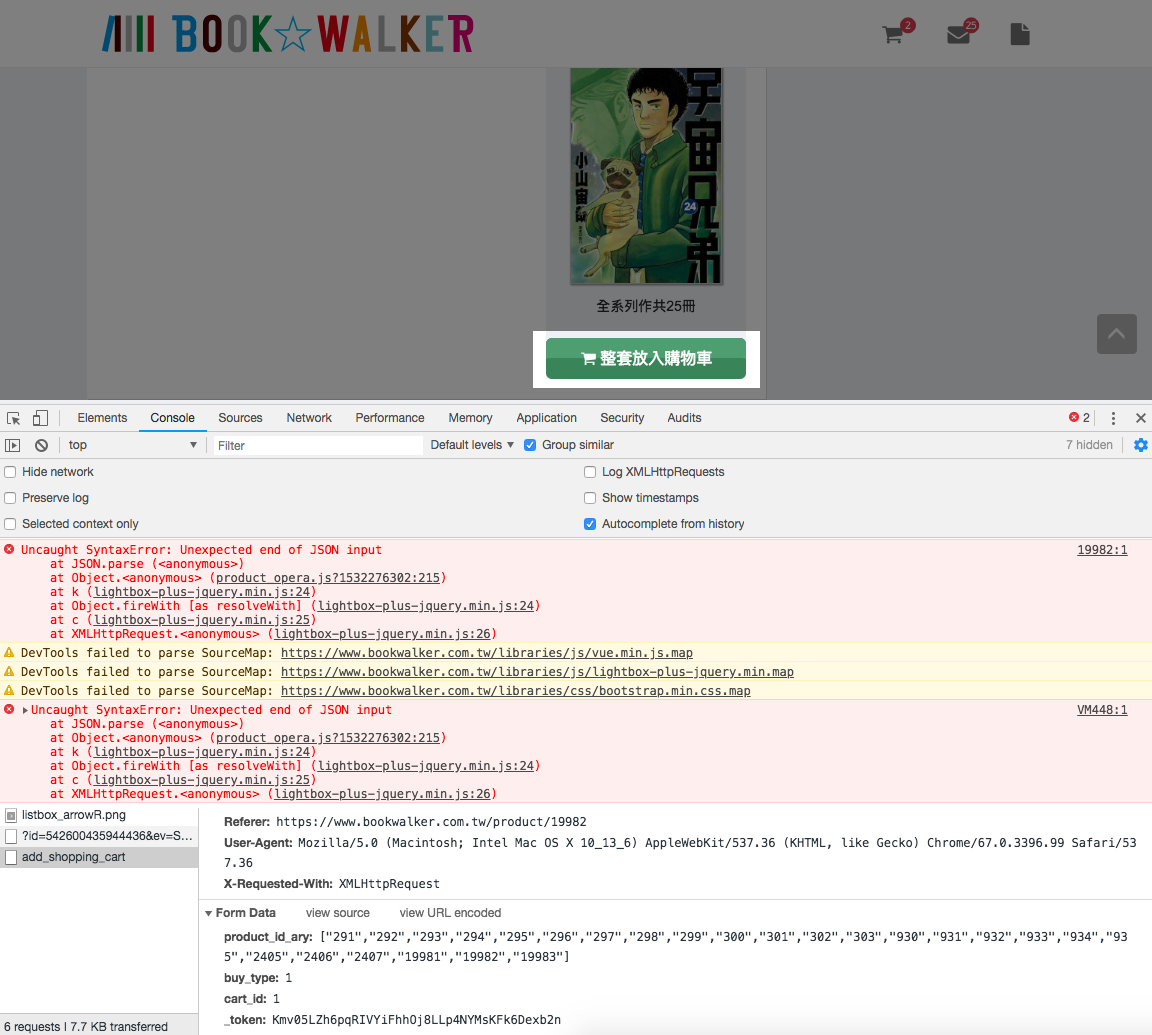1152x1035 pixels.
Task: Clear the console with the ban icon
Action: tap(41, 445)
